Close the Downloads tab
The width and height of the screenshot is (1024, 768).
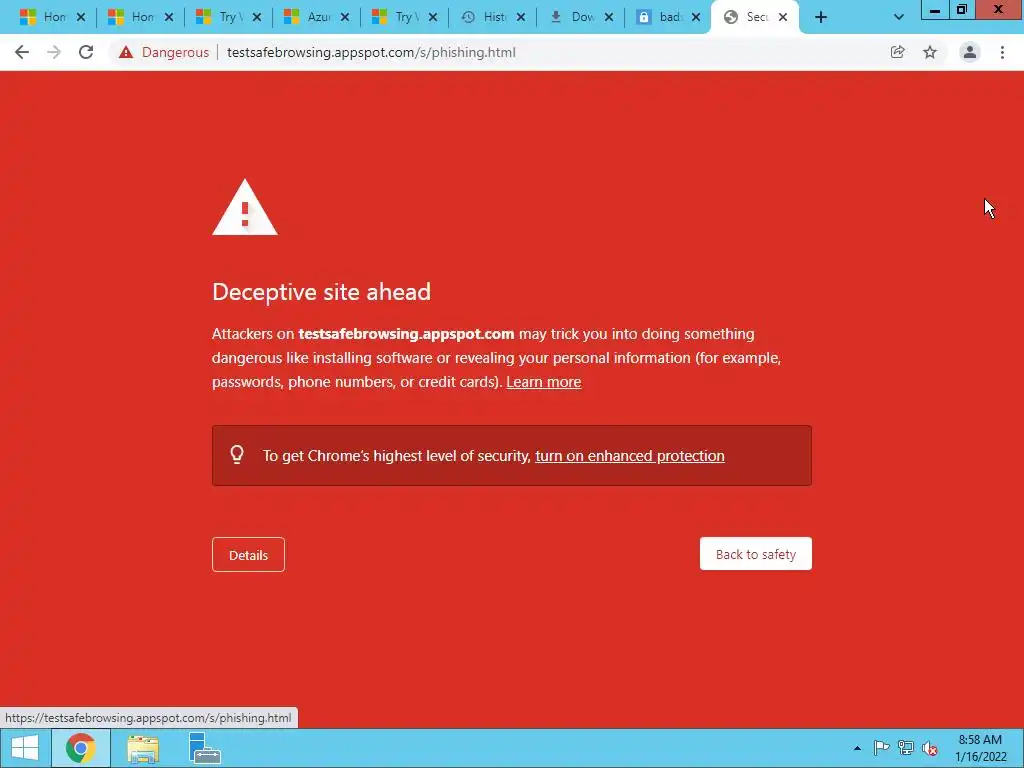(609, 17)
